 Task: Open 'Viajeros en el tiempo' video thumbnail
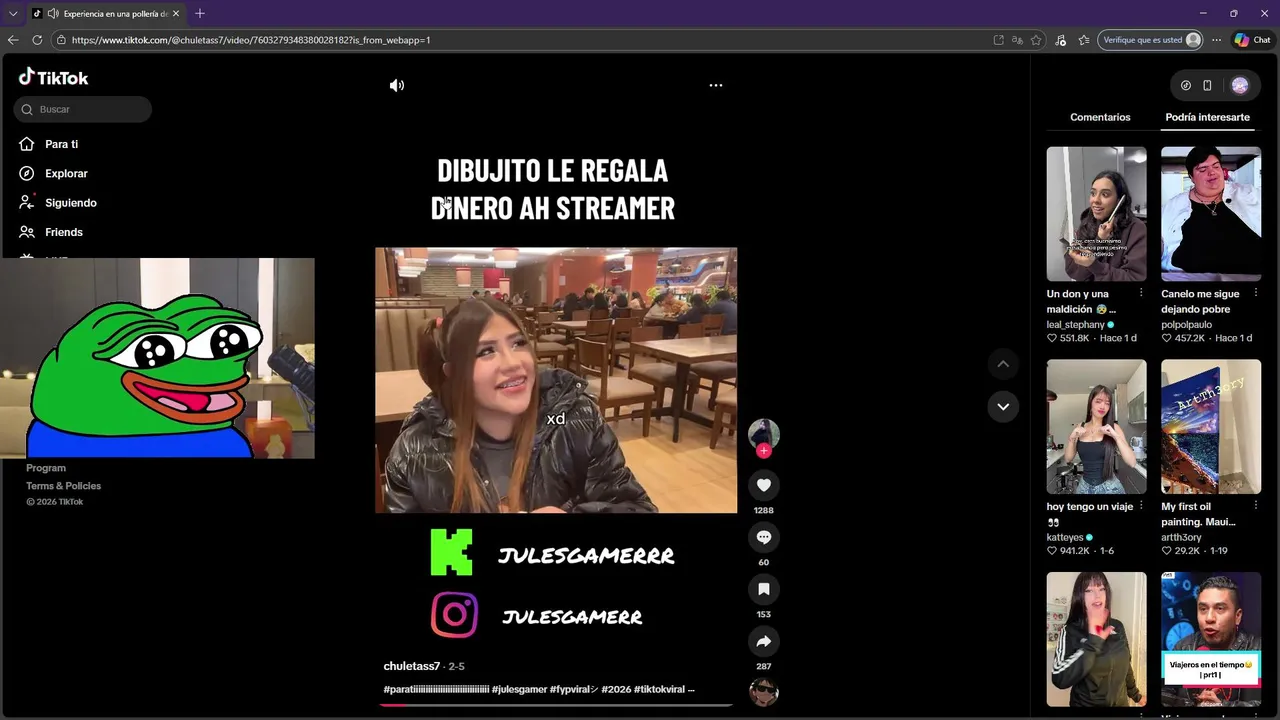(1211, 639)
